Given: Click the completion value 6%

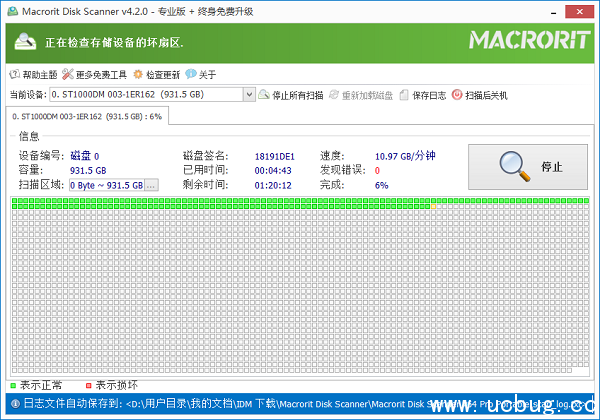Looking at the screenshot, I should tap(382, 186).
